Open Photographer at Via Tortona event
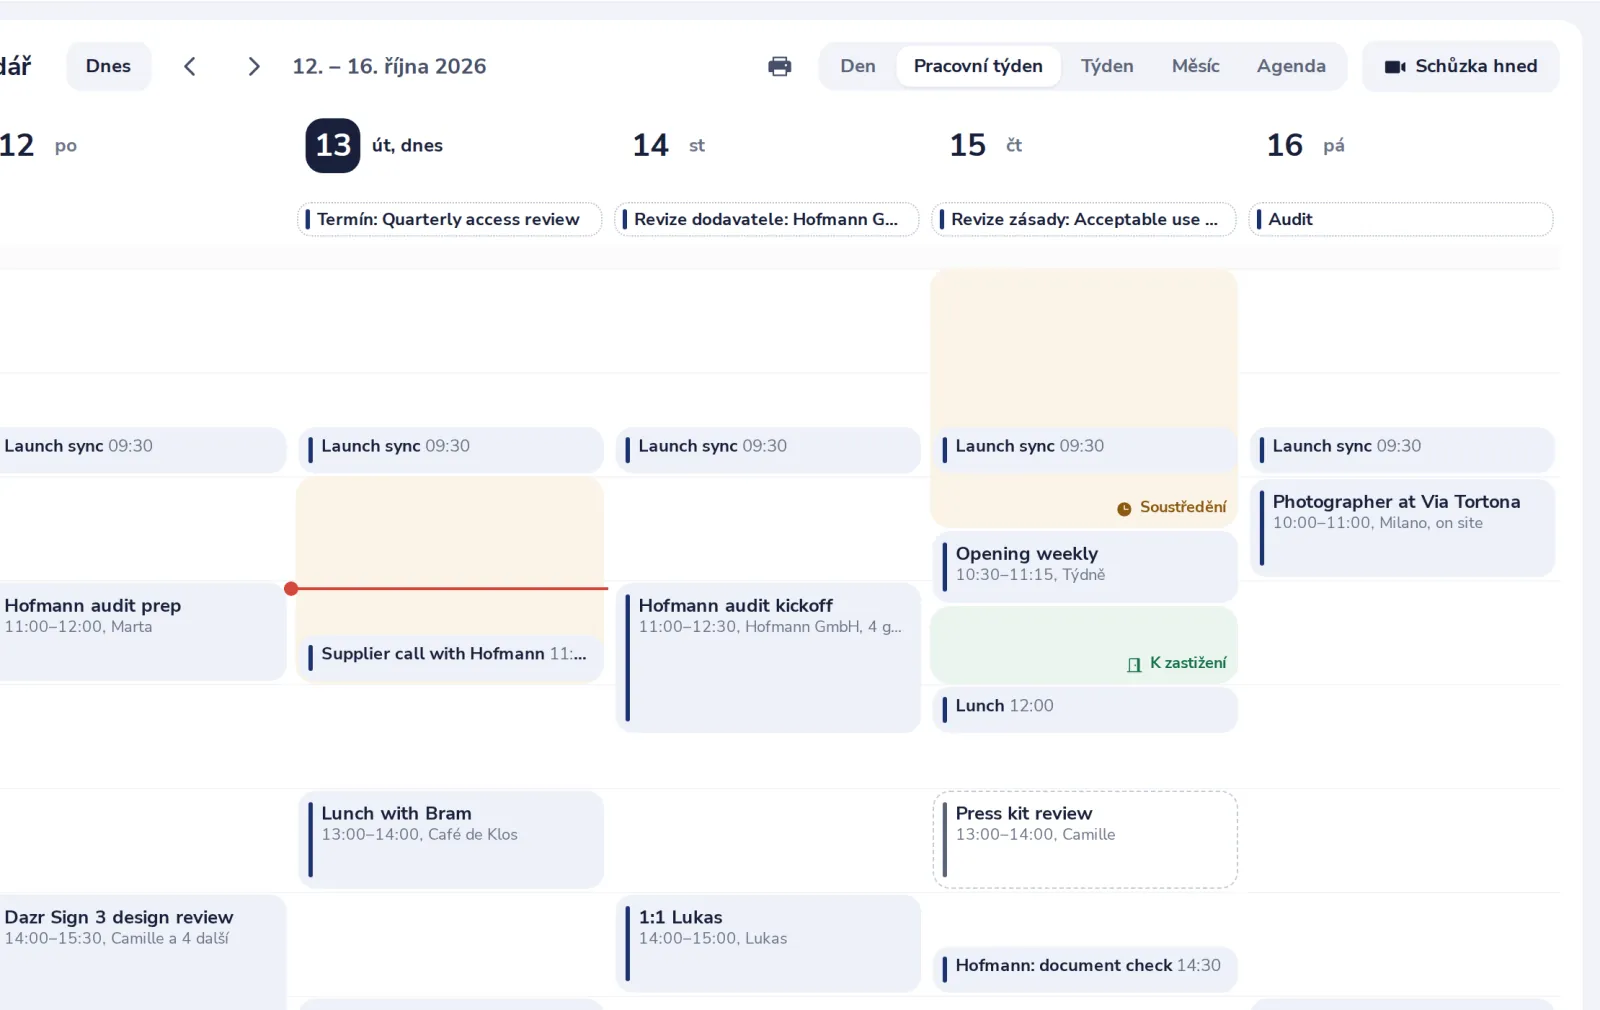 1401,528
